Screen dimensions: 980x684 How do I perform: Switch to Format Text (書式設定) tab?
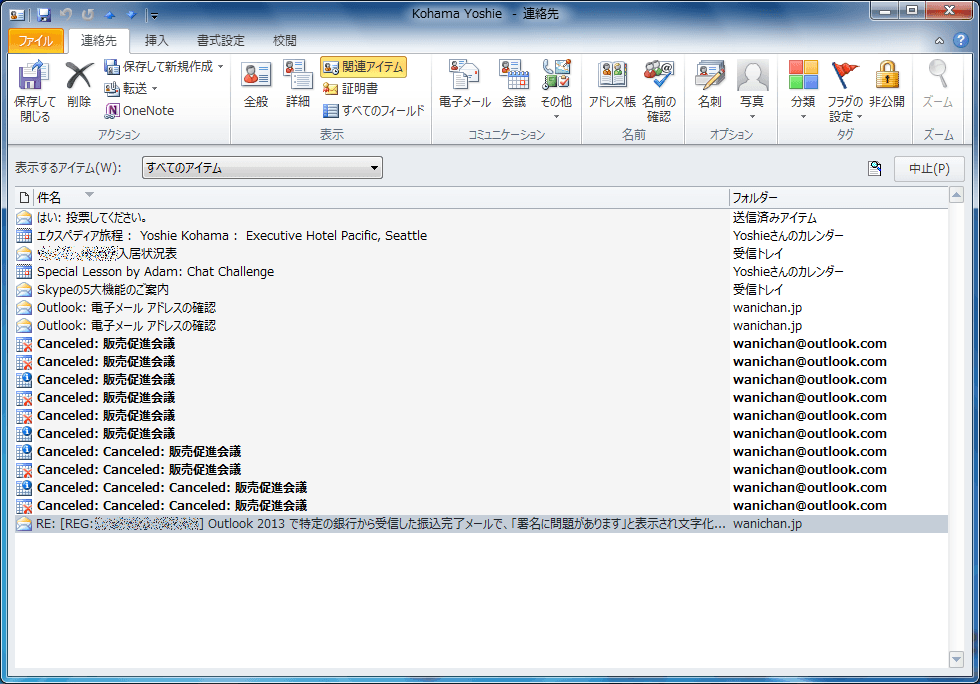tap(221, 41)
